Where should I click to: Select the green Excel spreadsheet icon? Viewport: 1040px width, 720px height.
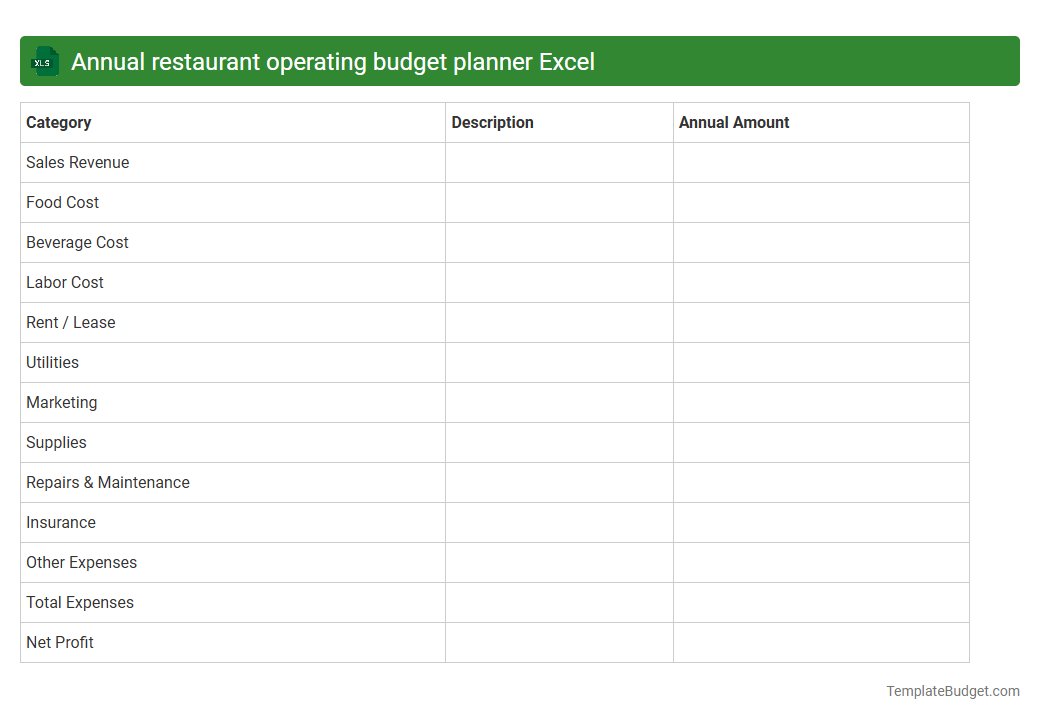pos(44,61)
